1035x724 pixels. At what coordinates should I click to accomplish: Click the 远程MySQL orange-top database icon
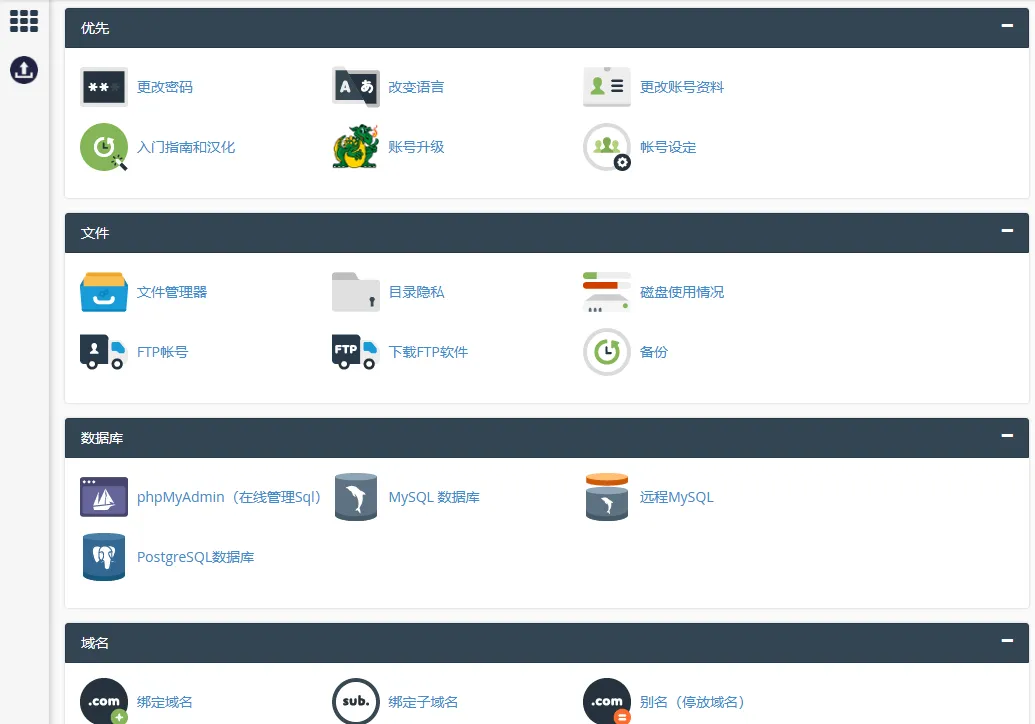click(x=607, y=497)
